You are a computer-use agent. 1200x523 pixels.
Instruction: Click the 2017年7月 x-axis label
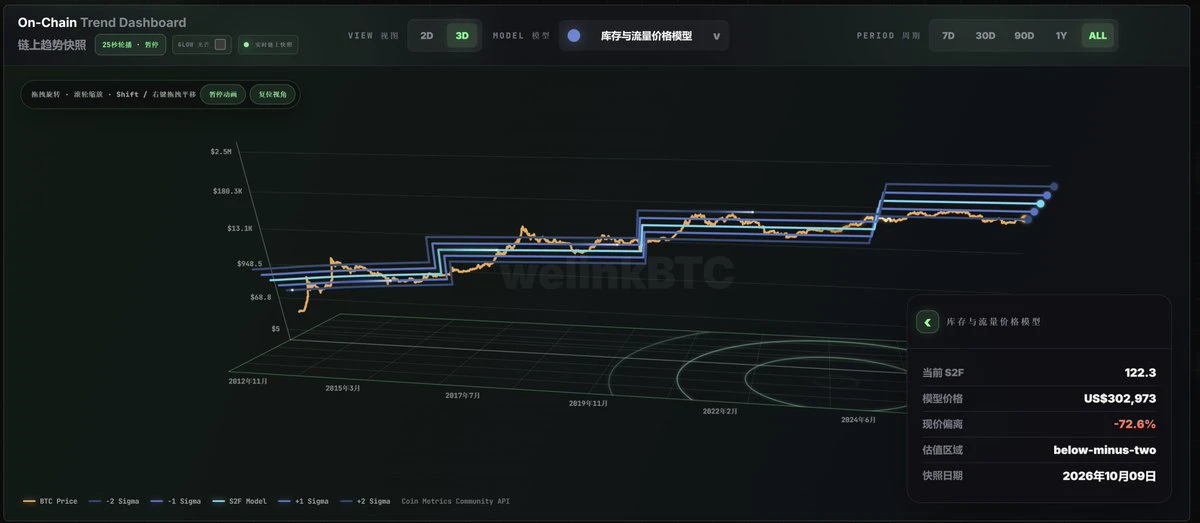(x=462, y=395)
